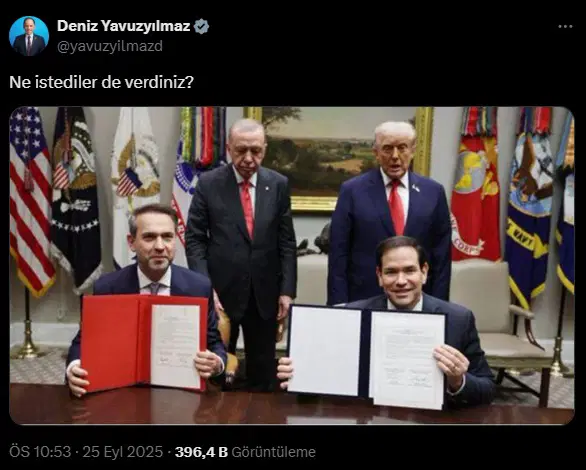Screen dimensions: 586x470
Task: Click the red Marine Corps flag
Action: click(x=475, y=185)
